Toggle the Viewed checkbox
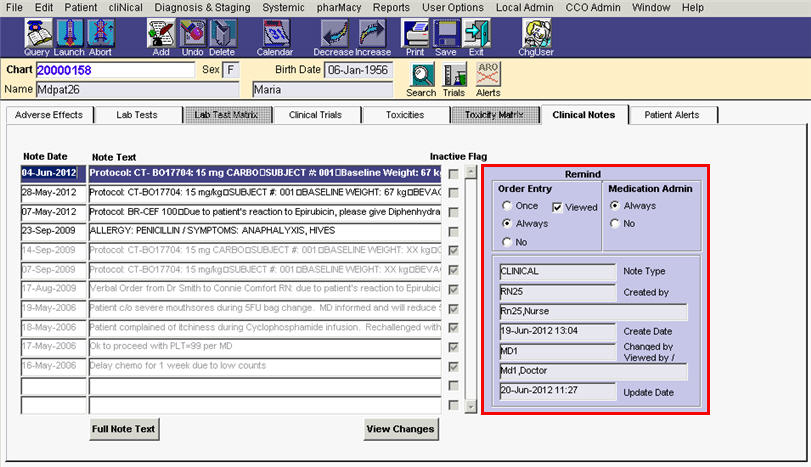The width and height of the screenshot is (811, 467). pos(558,207)
